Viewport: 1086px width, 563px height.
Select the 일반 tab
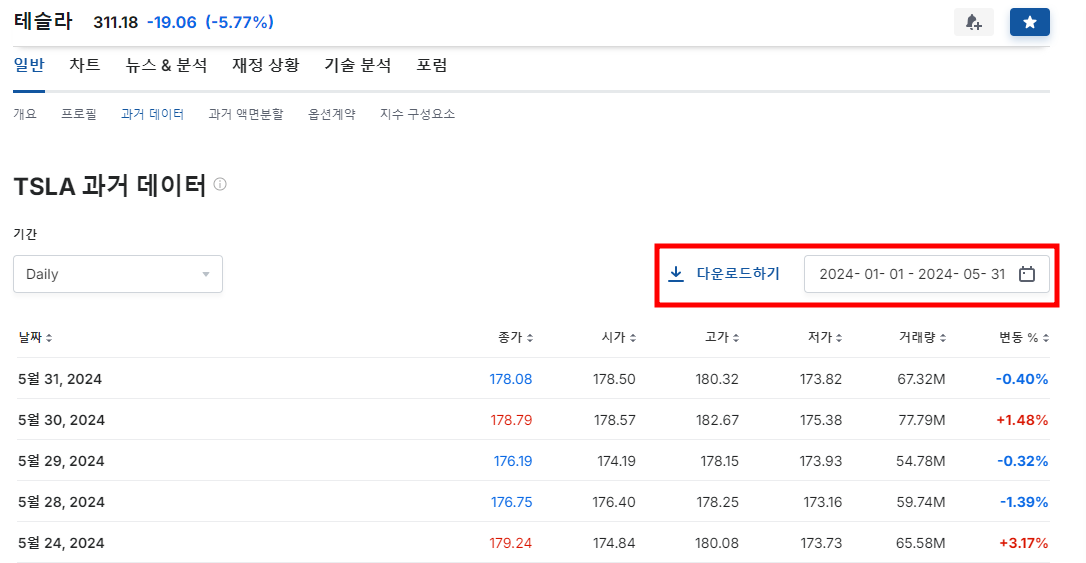click(29, 65)
